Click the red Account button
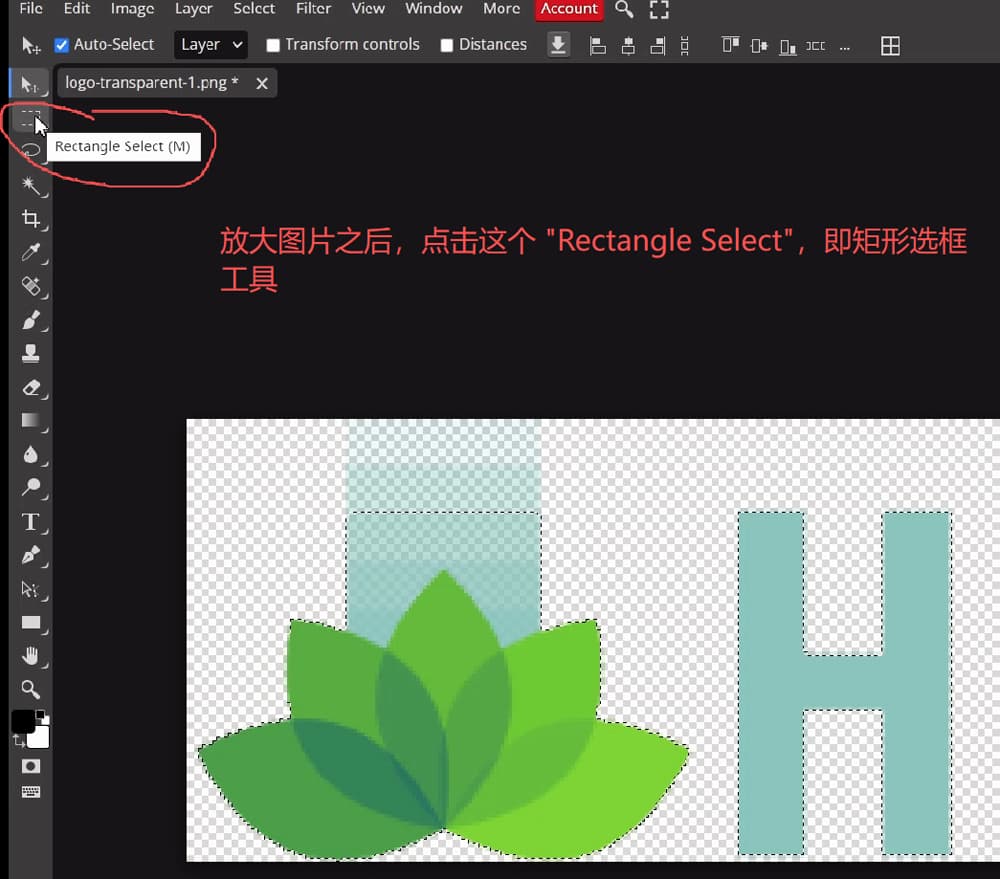This screenshot has width=1000, height=879. click(569, 9)
